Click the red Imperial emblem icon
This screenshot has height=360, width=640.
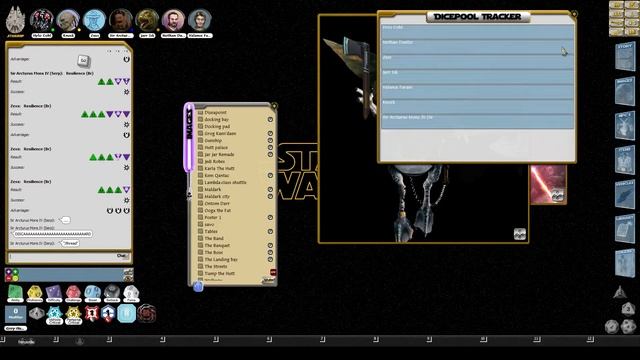click(91, 314)
